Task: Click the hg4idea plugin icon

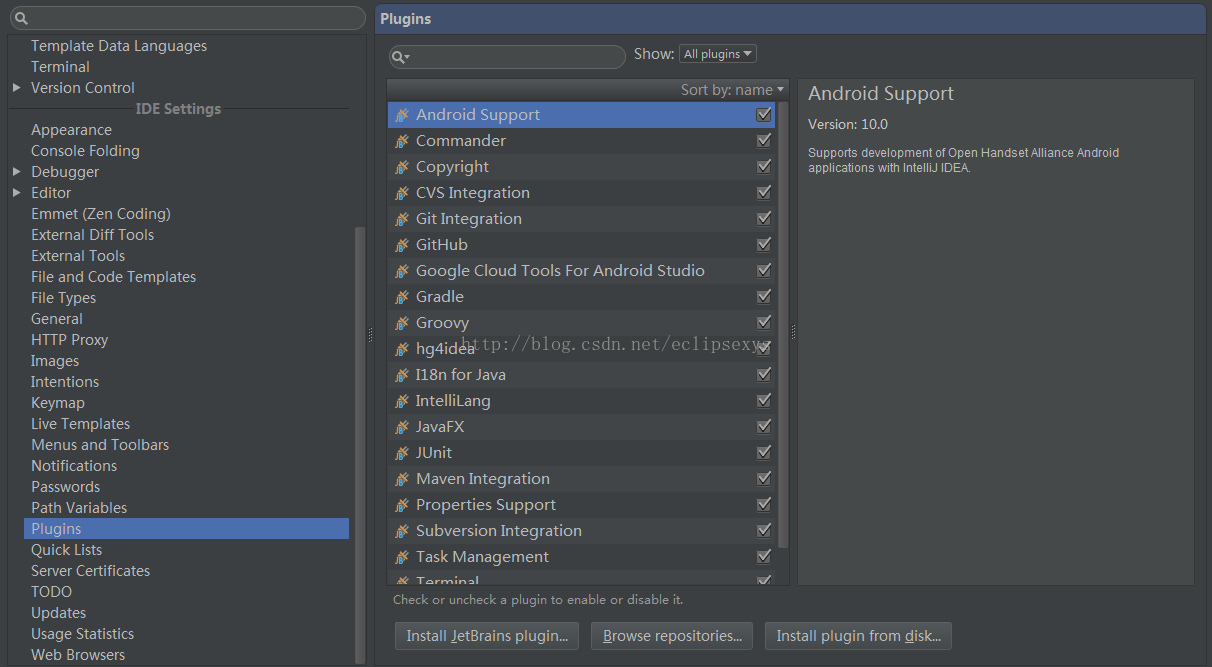Action: point(402,349)
